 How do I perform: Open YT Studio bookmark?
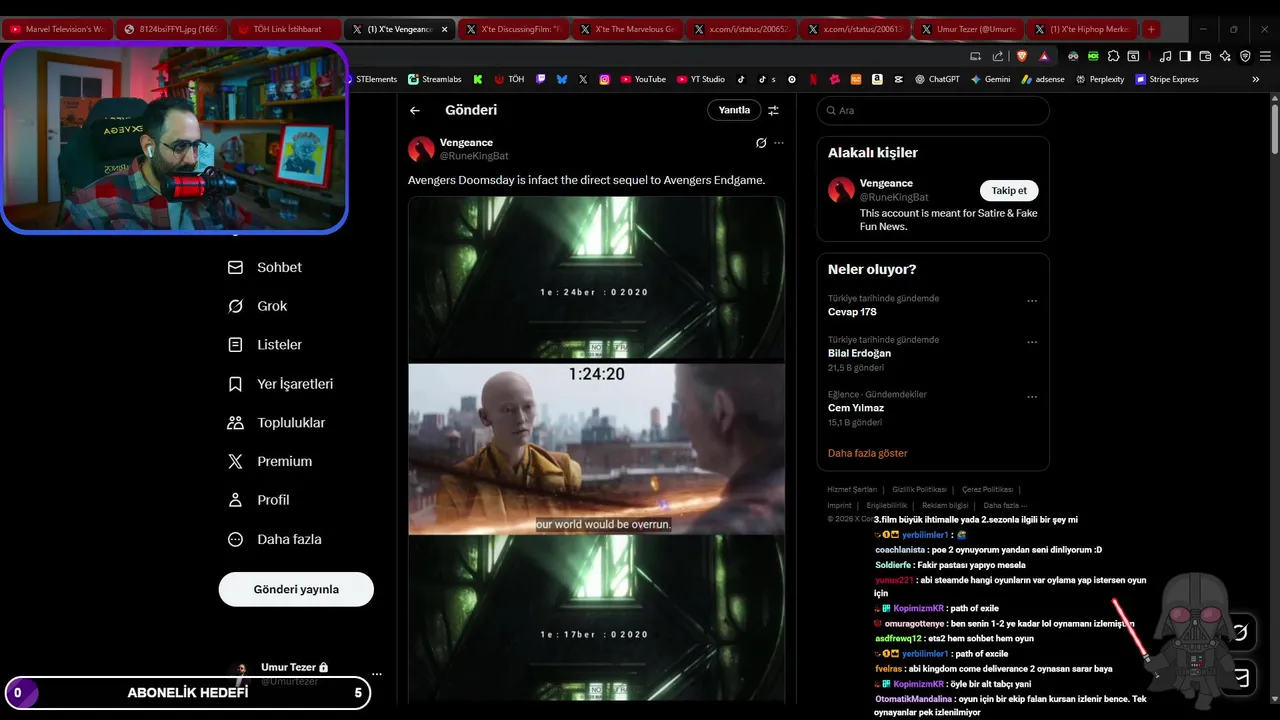(701, 79)
